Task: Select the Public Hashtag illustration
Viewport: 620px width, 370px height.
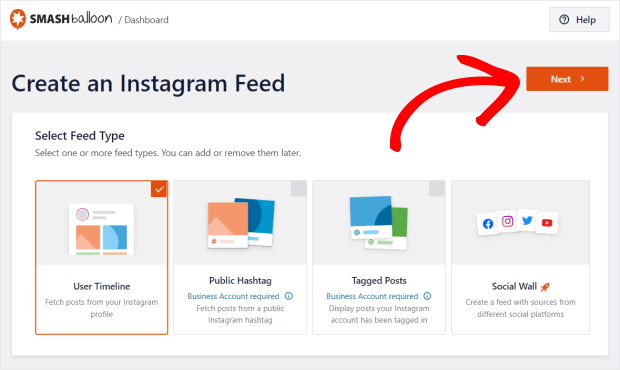Action: tap(241, 223)
